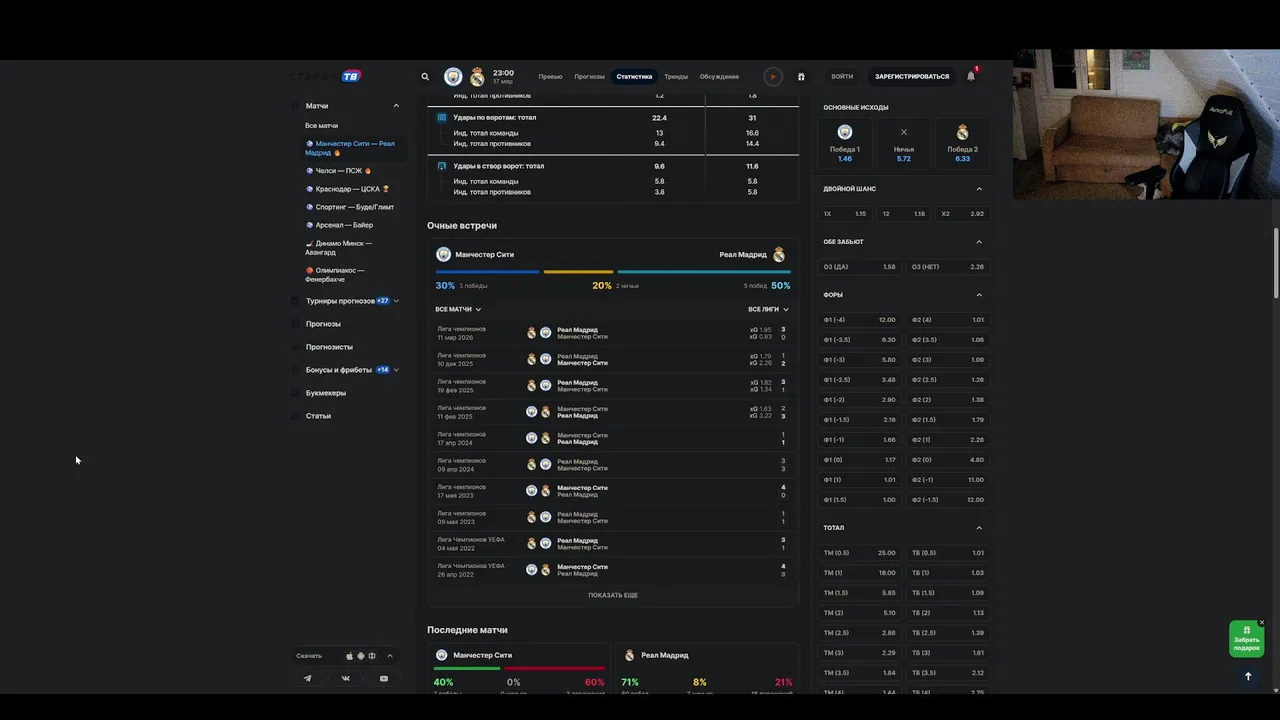Click the search magnifier icon in header
The image size is (1280, 720).
[425, 76]
